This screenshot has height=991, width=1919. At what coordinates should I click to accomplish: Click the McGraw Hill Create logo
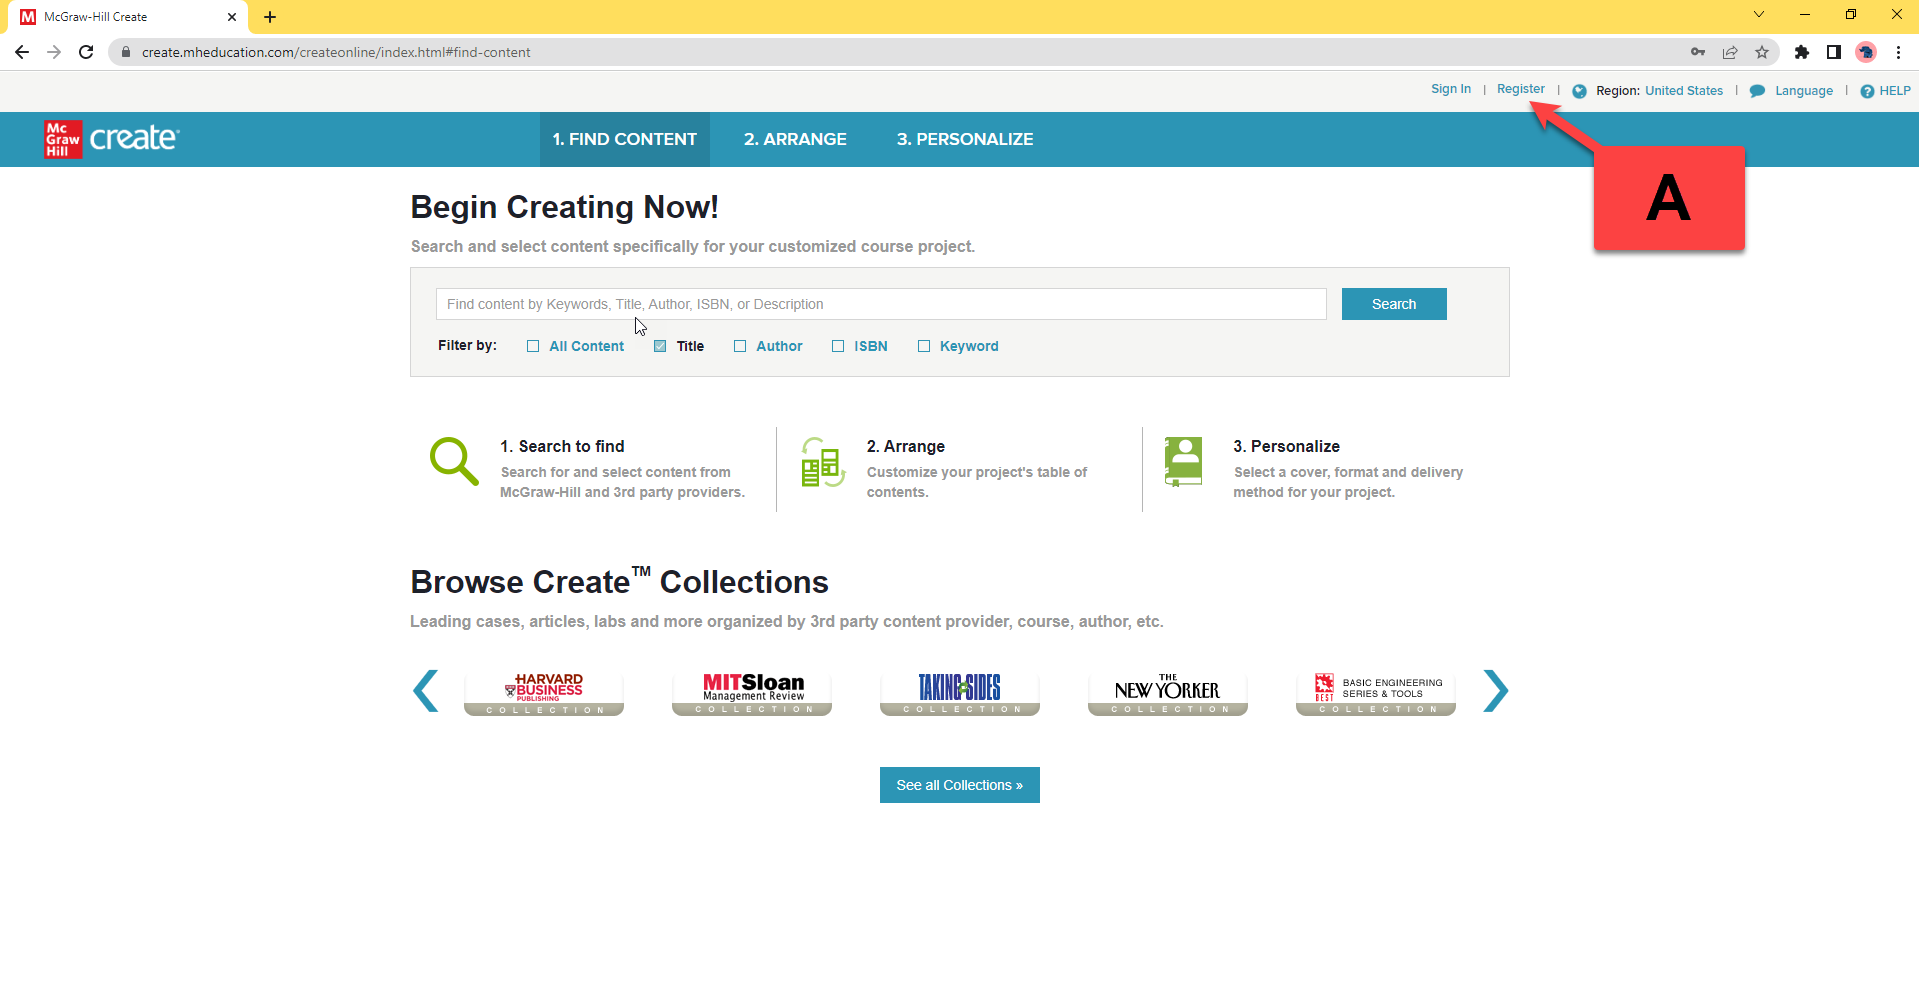[x=111, y=139]
